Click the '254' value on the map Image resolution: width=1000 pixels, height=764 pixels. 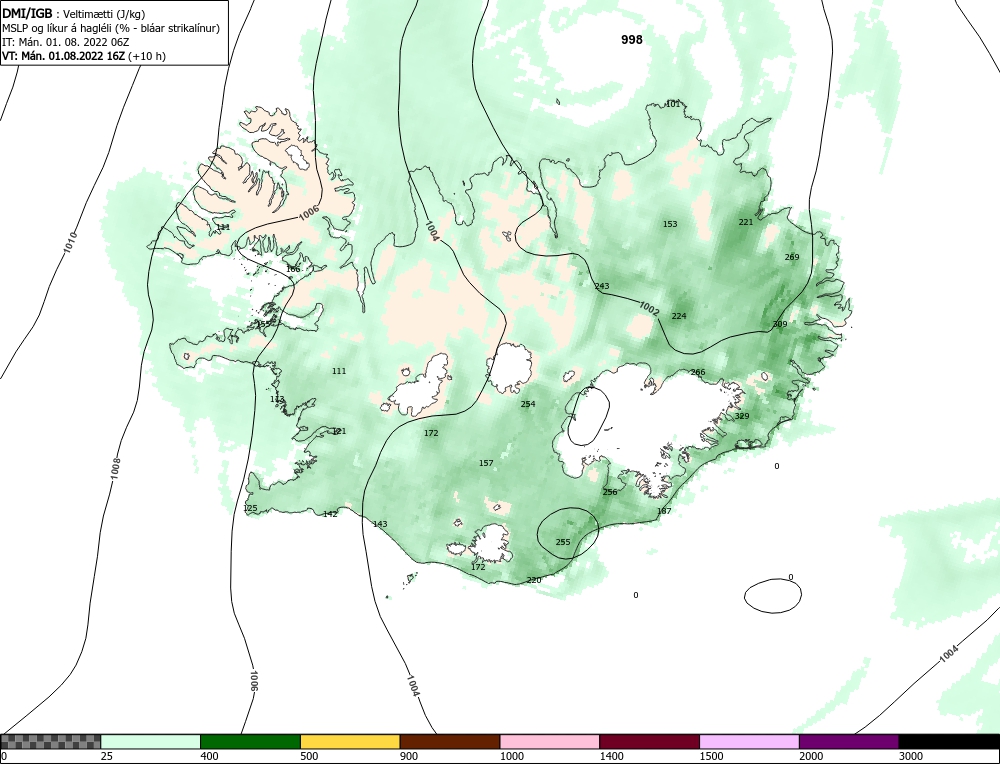(x=527, y=404)
